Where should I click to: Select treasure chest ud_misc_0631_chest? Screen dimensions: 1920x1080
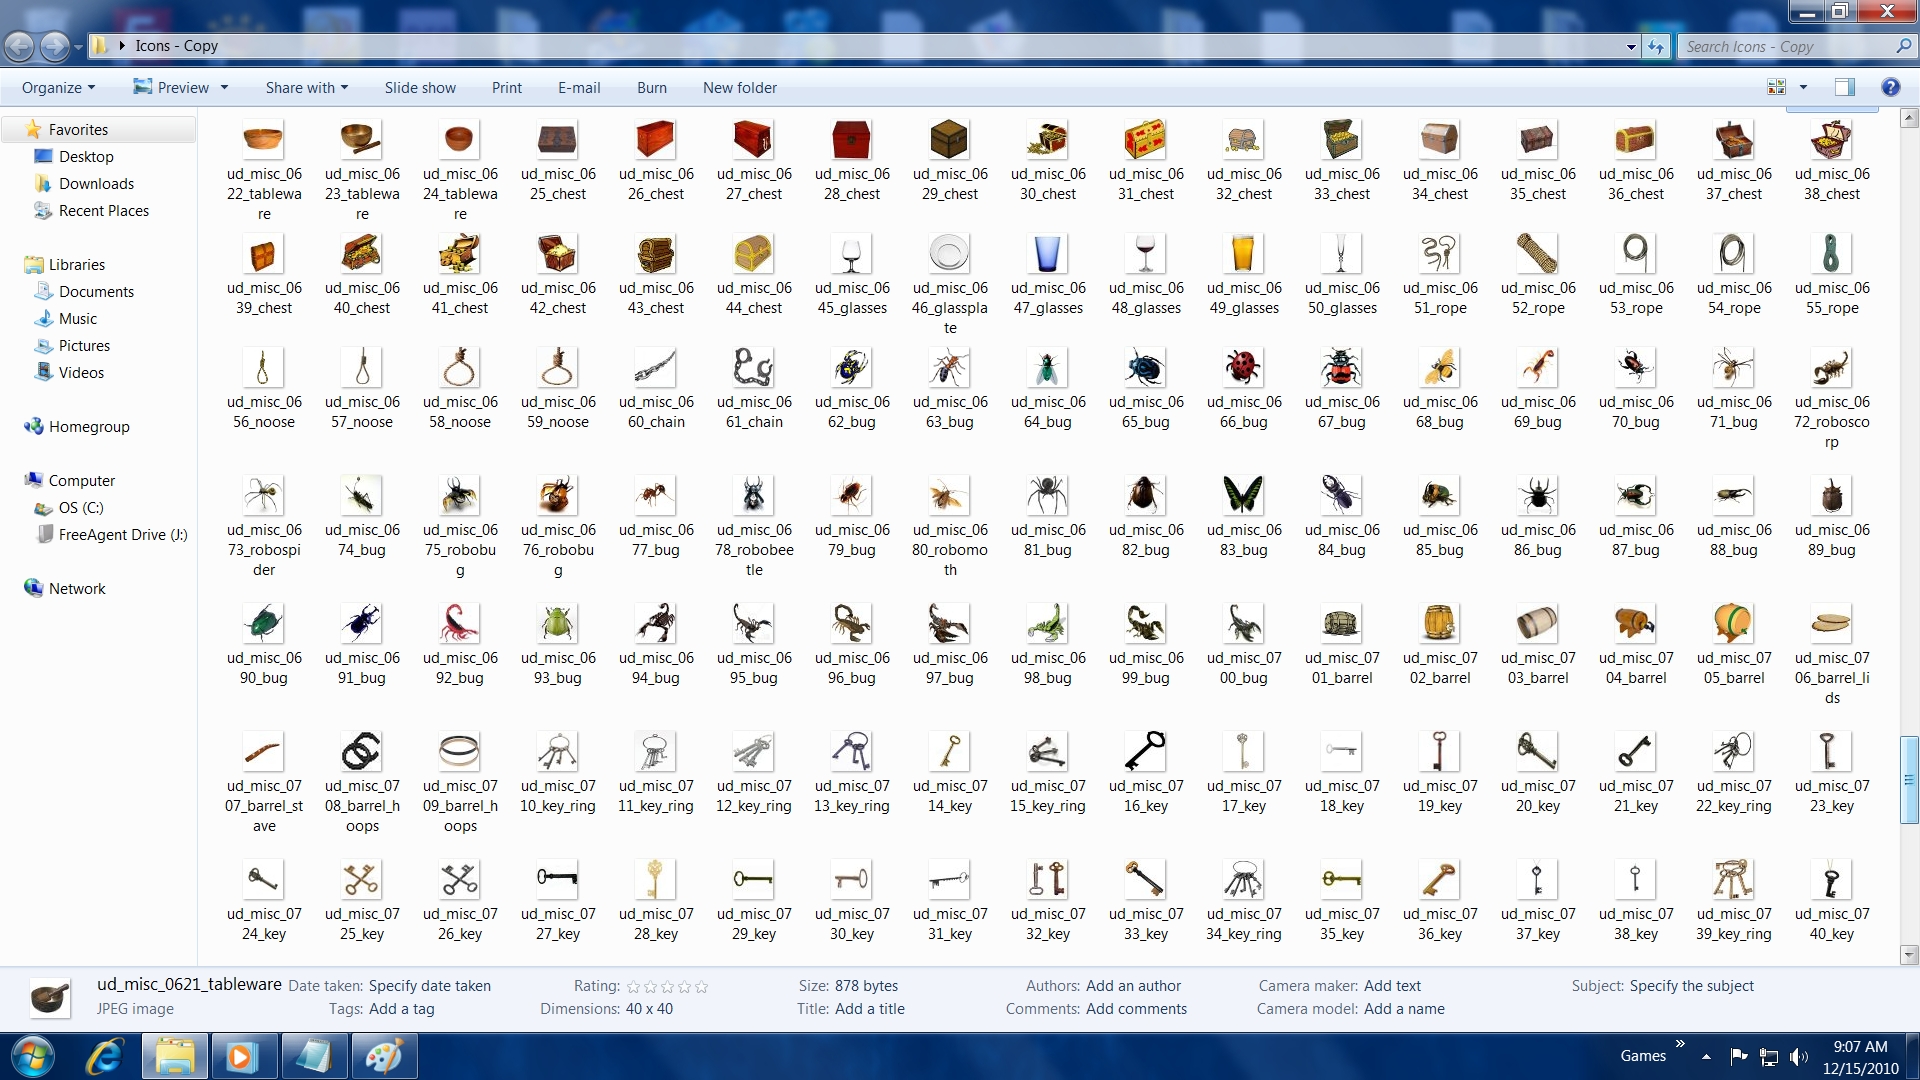[x=1145, y=141]
